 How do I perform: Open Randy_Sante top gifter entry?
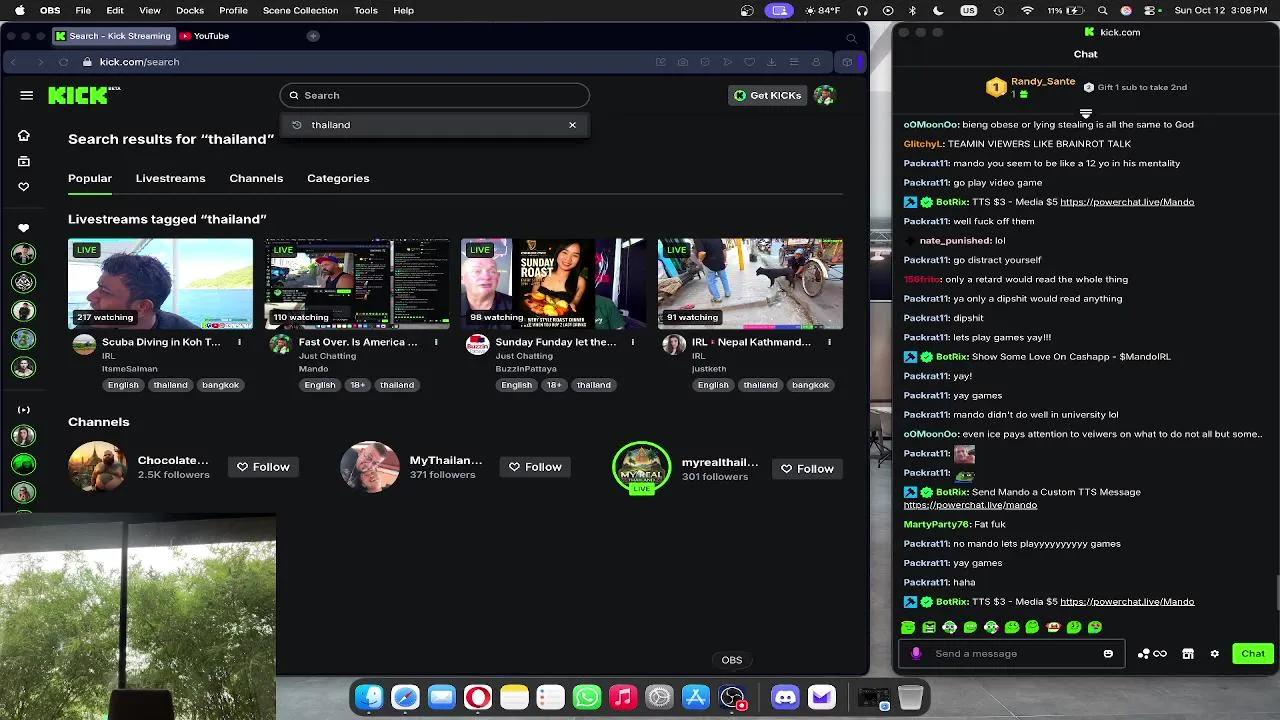point(1030,87)
